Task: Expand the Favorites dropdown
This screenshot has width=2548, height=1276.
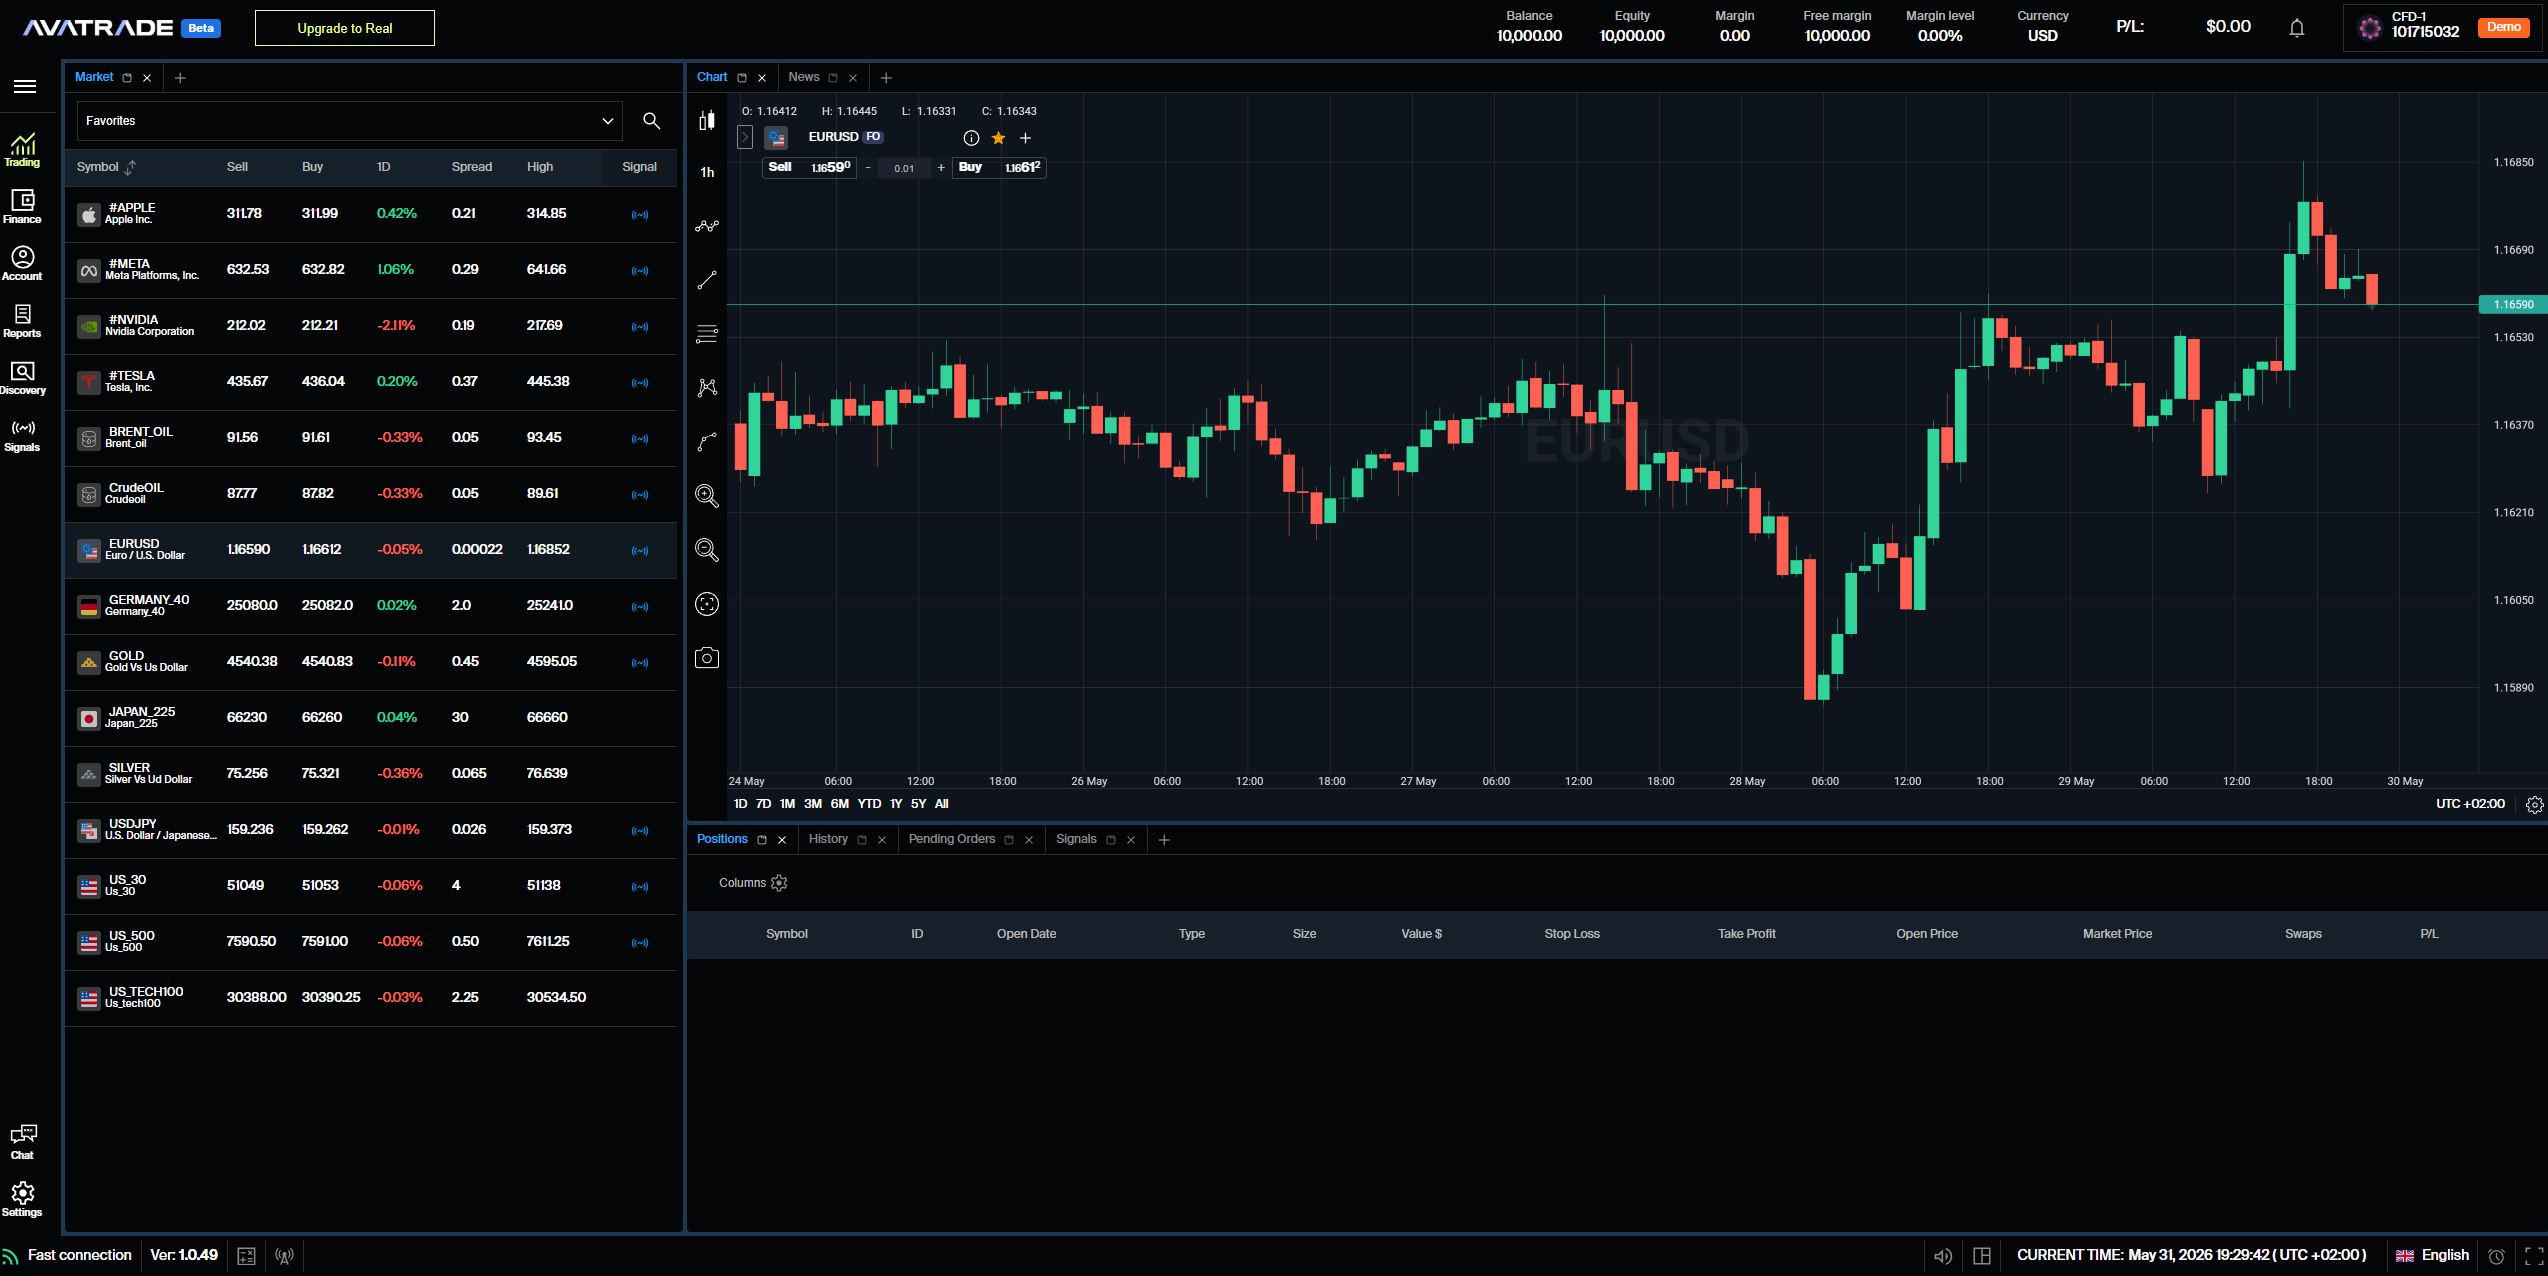Action: pos(349,121)
